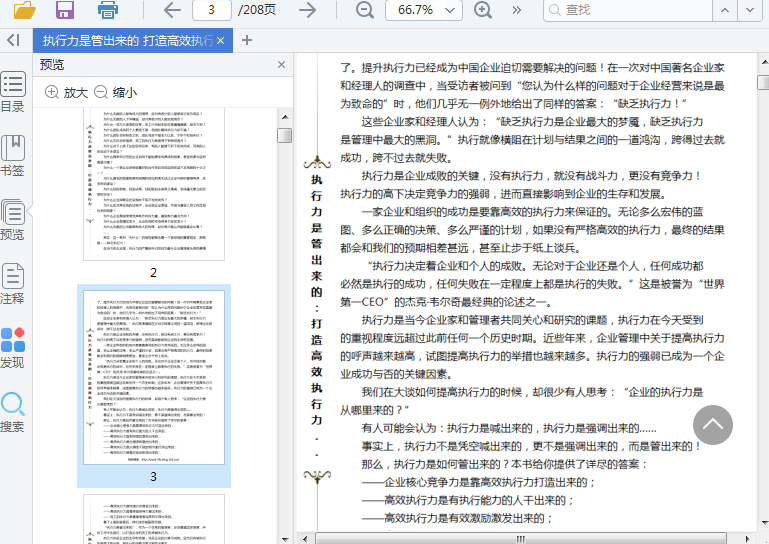The width and height of the screenshot is (769, 544).
Task: Collapse the left sidebar panel
Action: (x=13, y=40)
